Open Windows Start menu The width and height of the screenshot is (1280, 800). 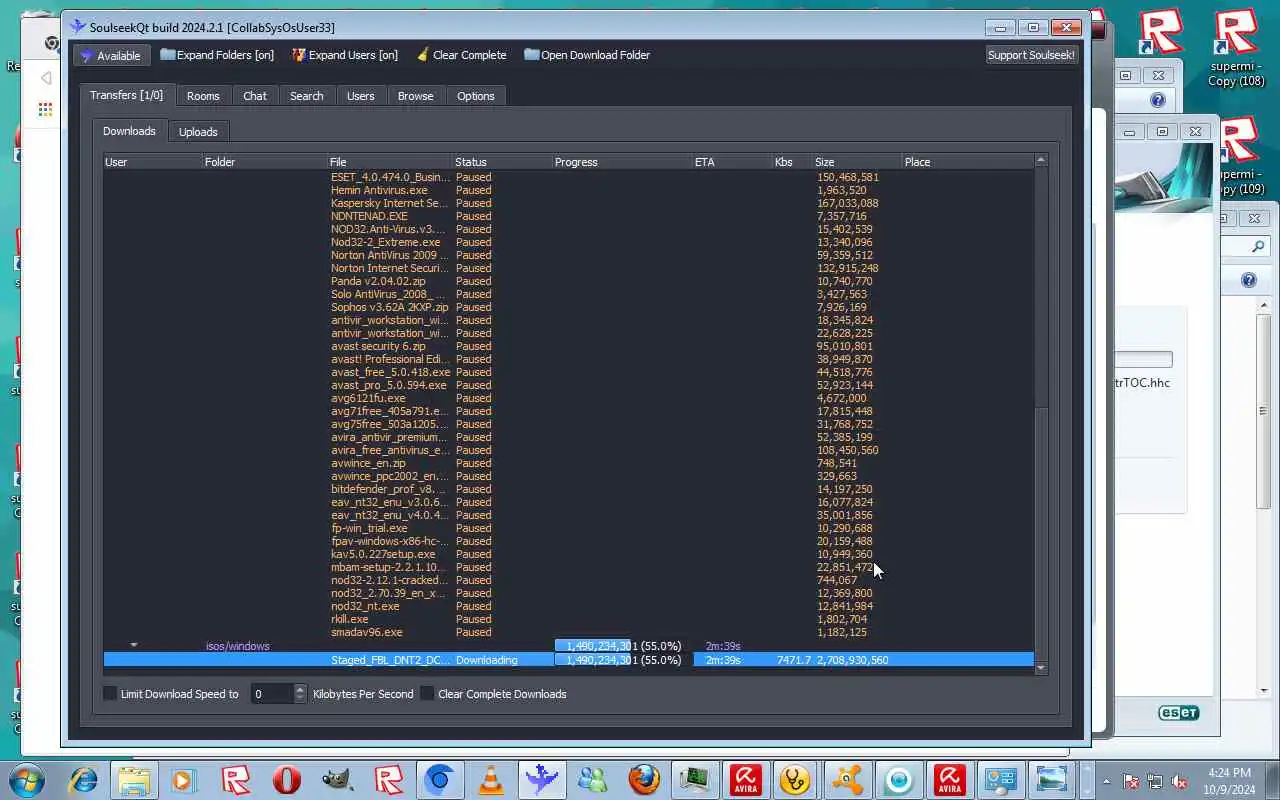27,779
